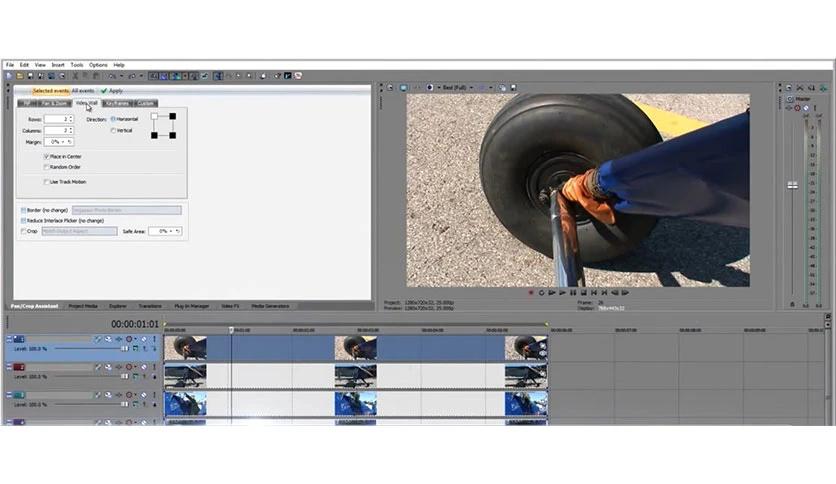Screen dimensions: 836x484
Task: Click the Selected events button
Action: 51,91
